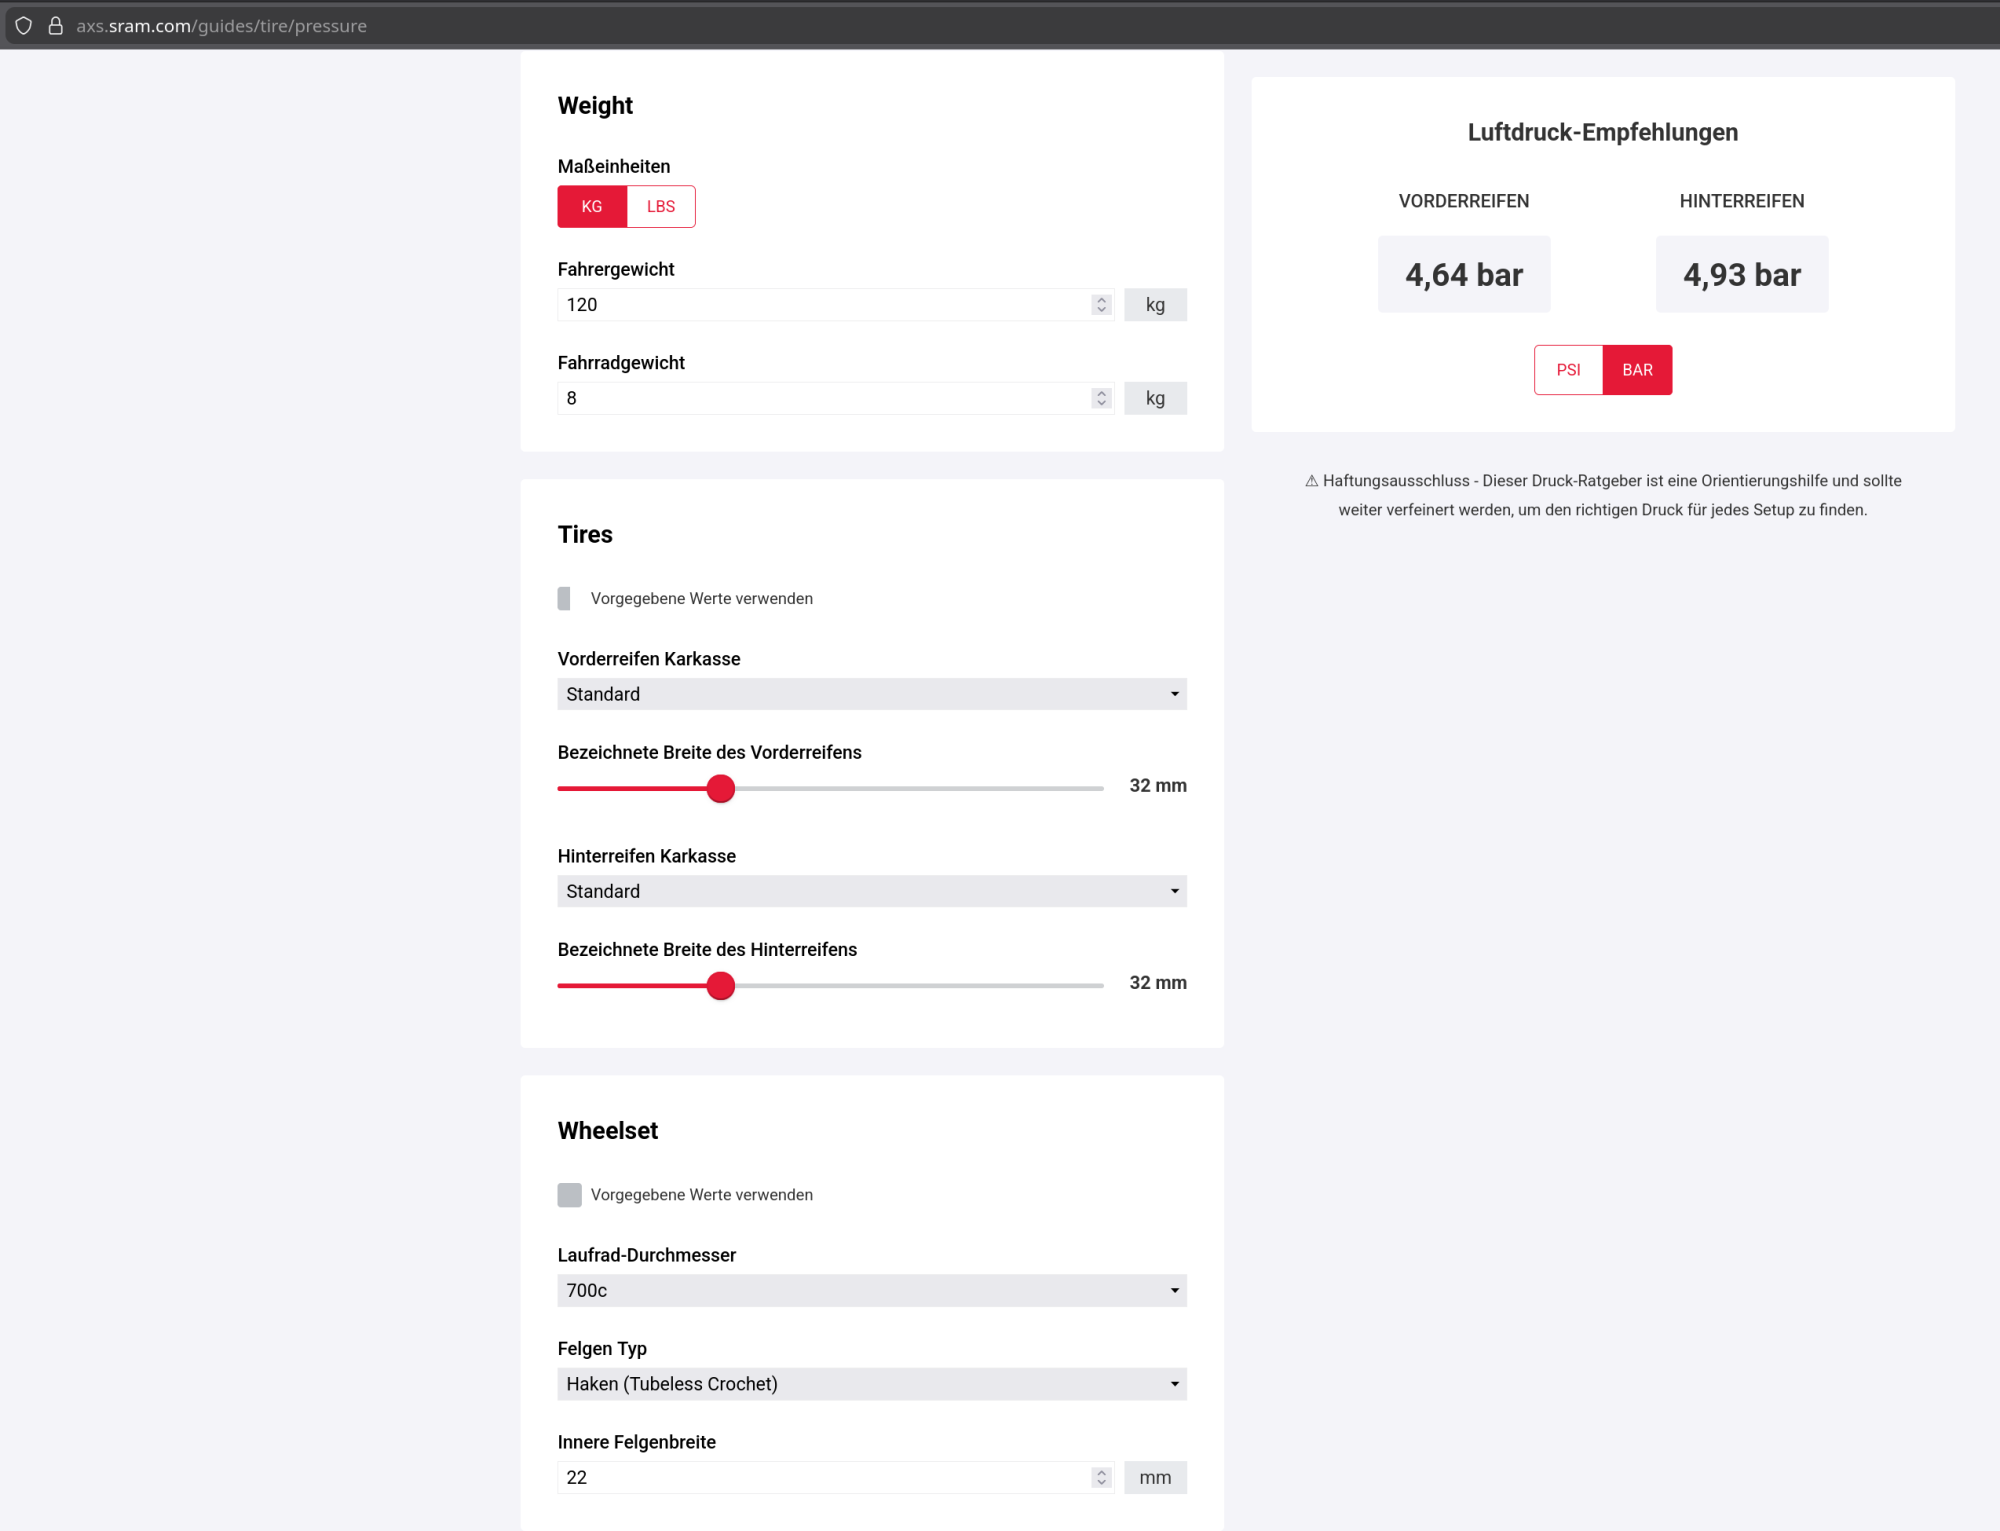Click the shield tracking protection icon

(24, 26)
